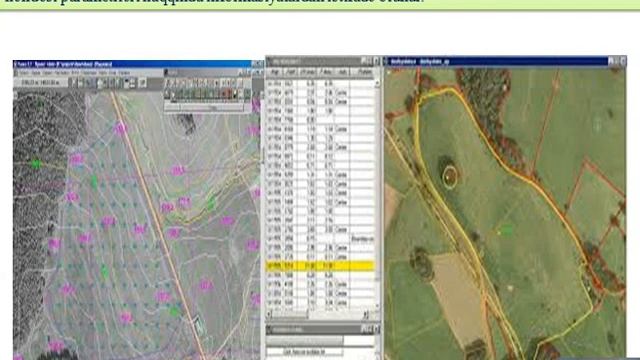Select the green marker on the aerial photo field

[x=506, y=231]
